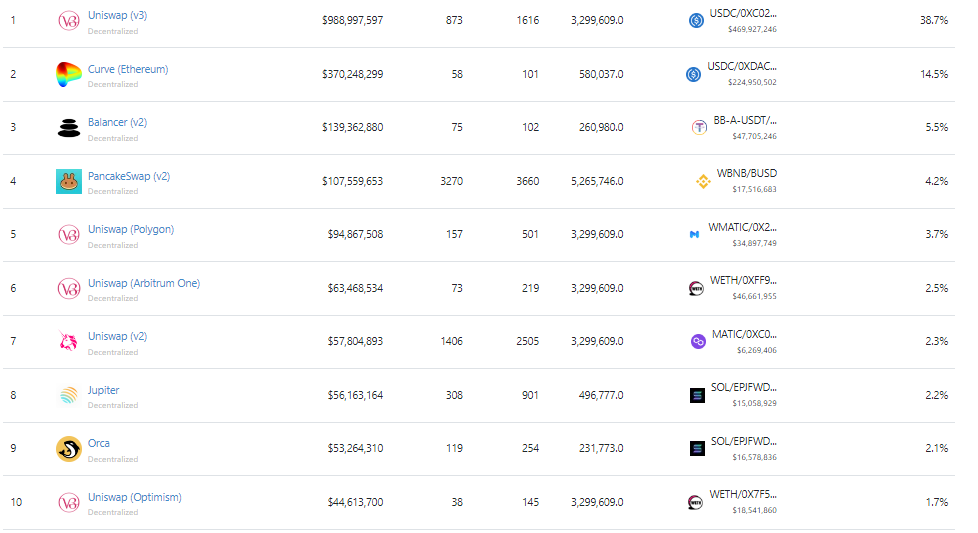The height and width of the screenshot is (533, 978).
Task: Open the Orca exchange link
Action: 99,443
